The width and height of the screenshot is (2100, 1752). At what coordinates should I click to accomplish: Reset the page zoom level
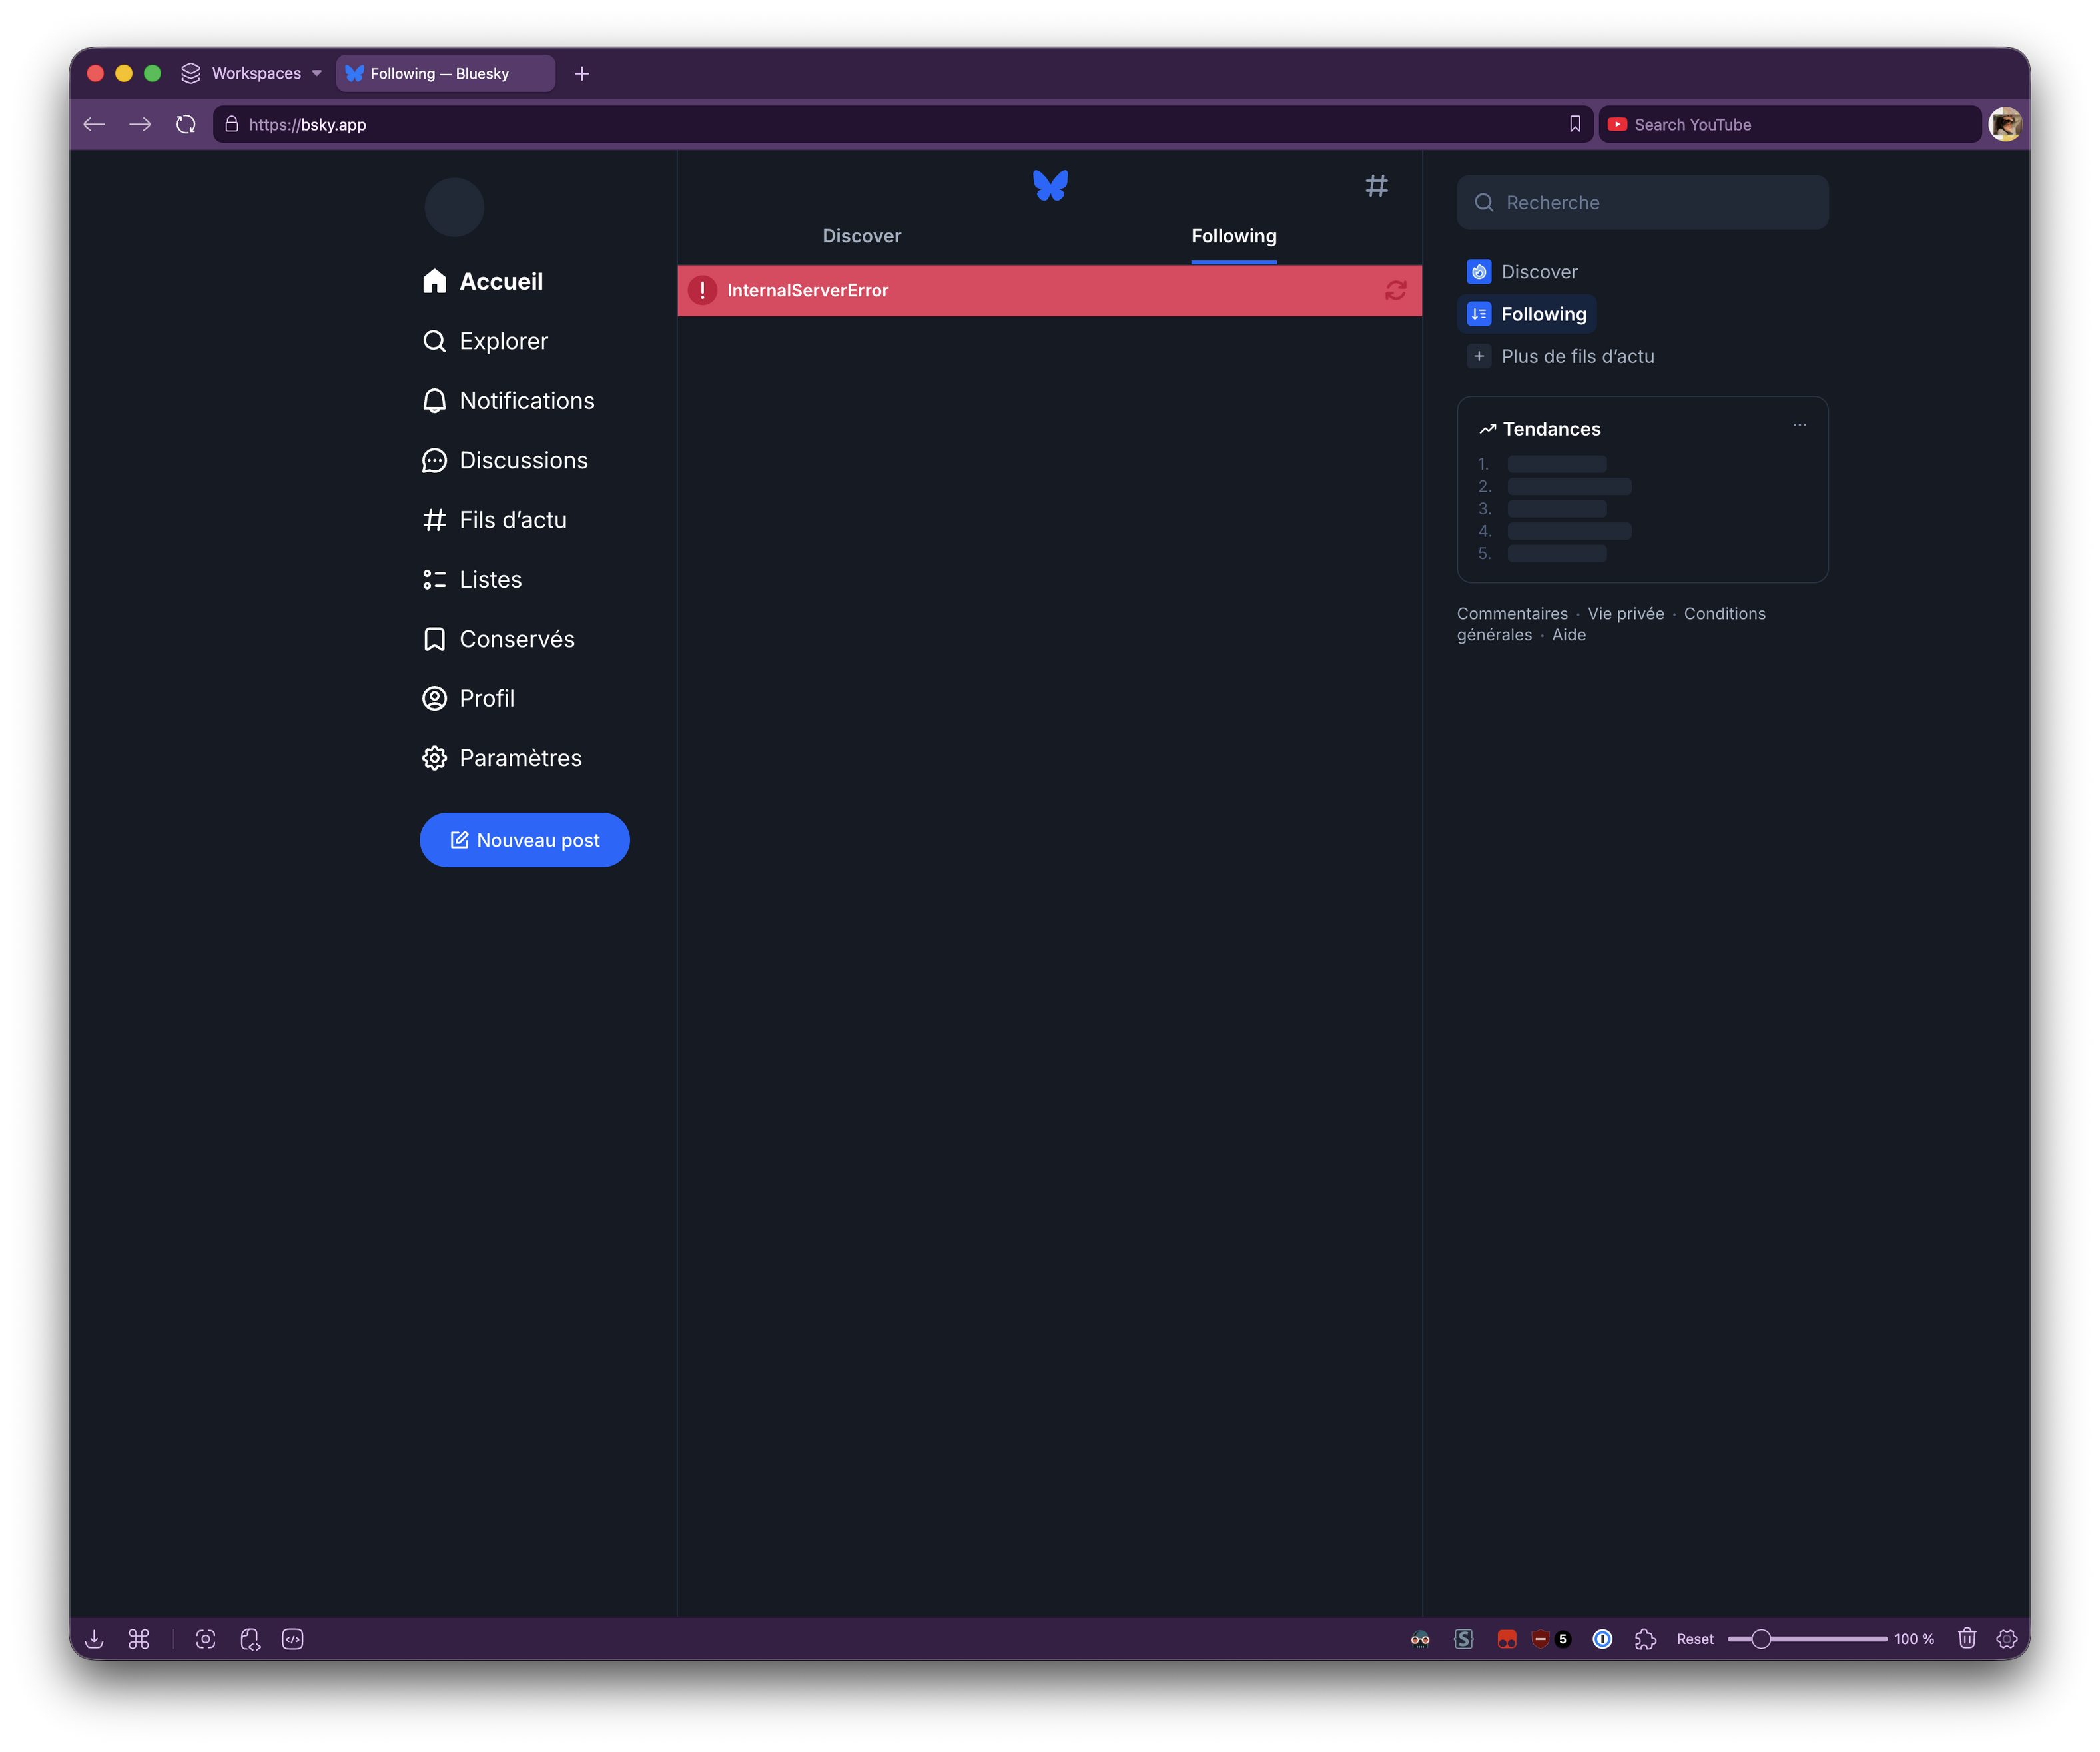click(1694, 1639)
